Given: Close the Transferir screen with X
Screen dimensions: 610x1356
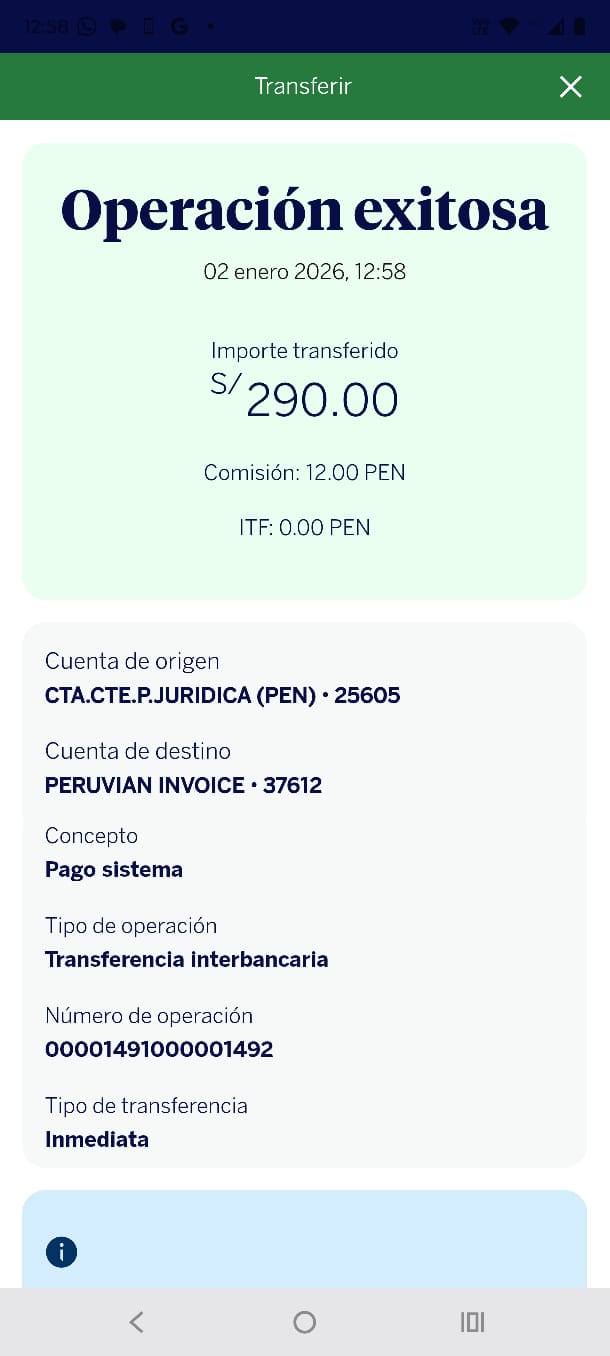Looking at the screenshot, I should 570,87.
